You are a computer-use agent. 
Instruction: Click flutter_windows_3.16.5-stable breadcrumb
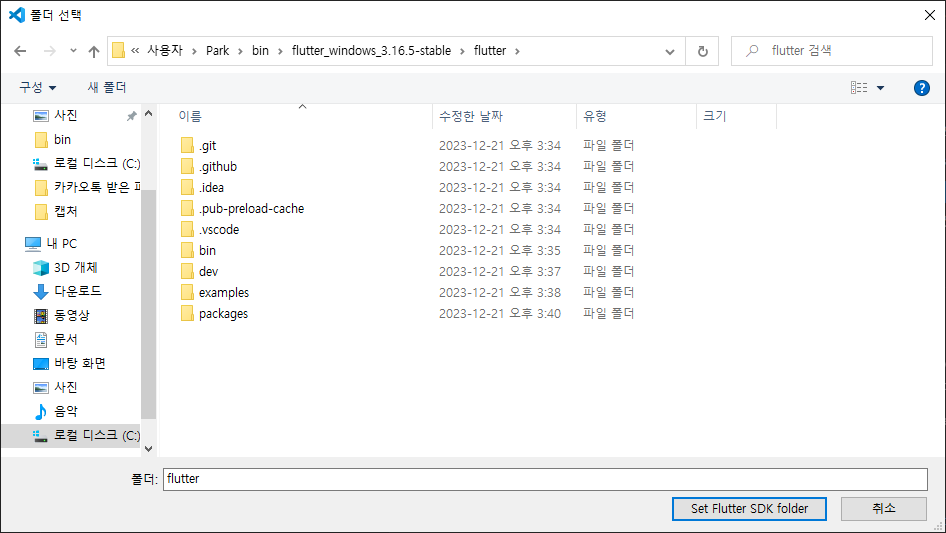click(x=371, y=51)
